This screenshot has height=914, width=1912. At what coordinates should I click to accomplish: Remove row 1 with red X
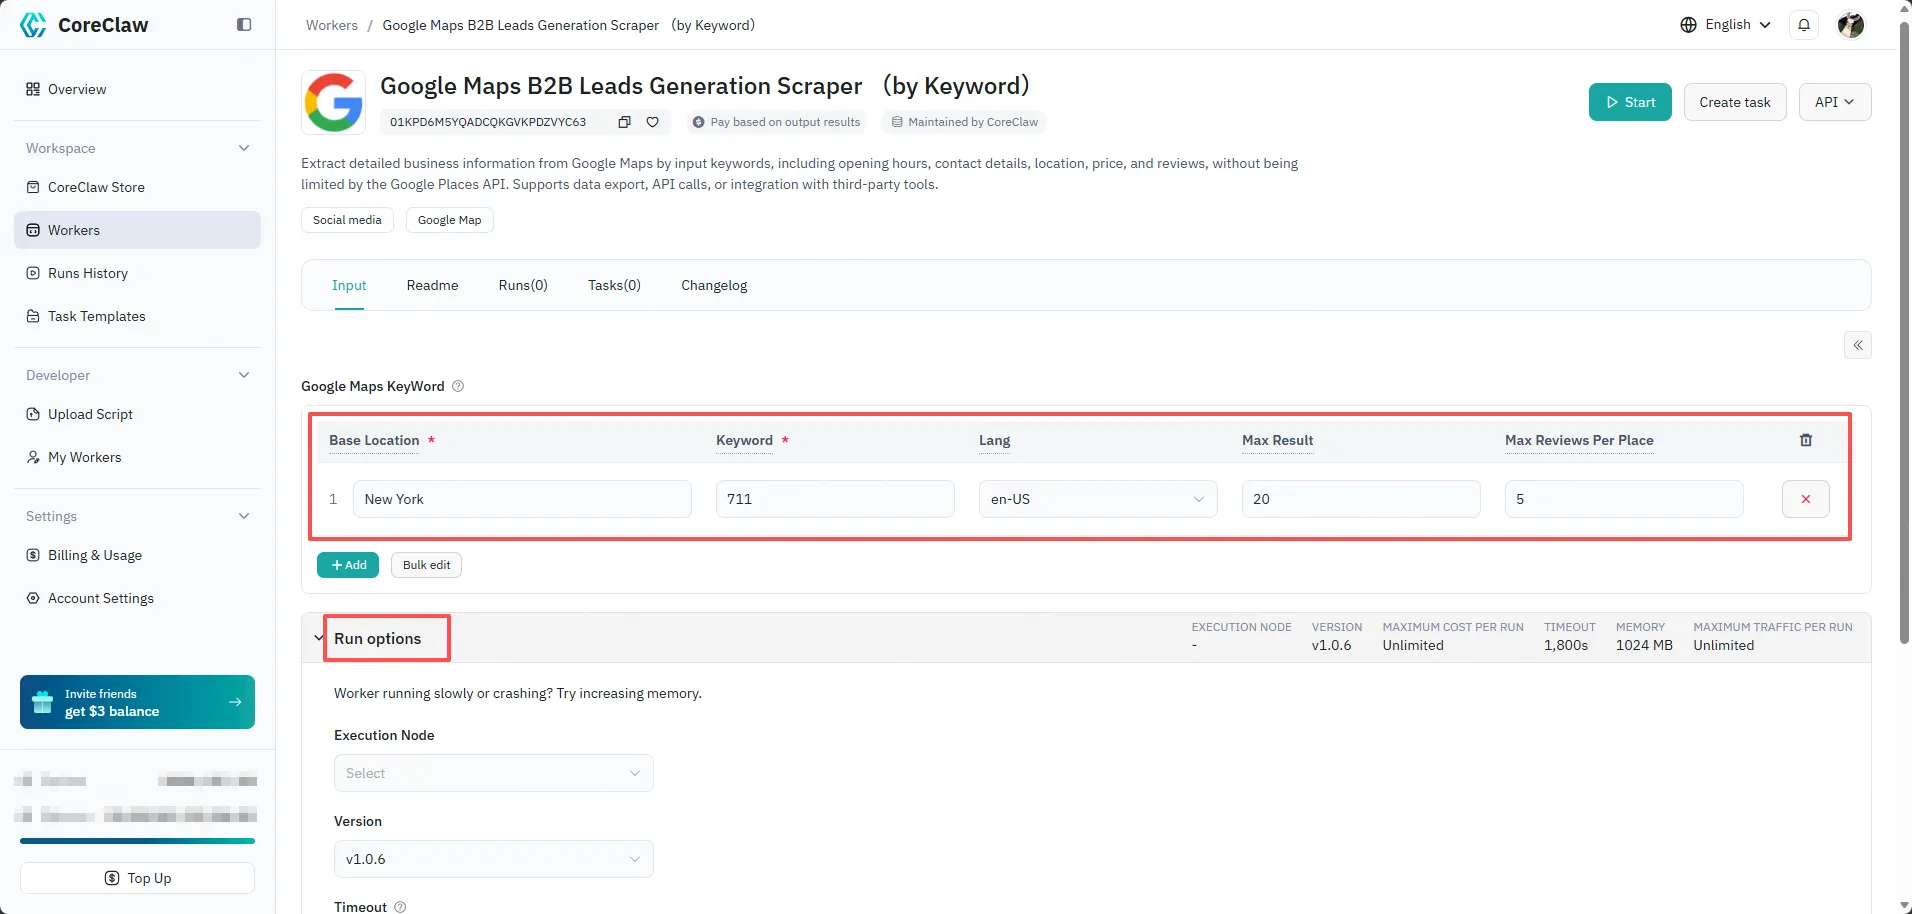(1806, 499)
